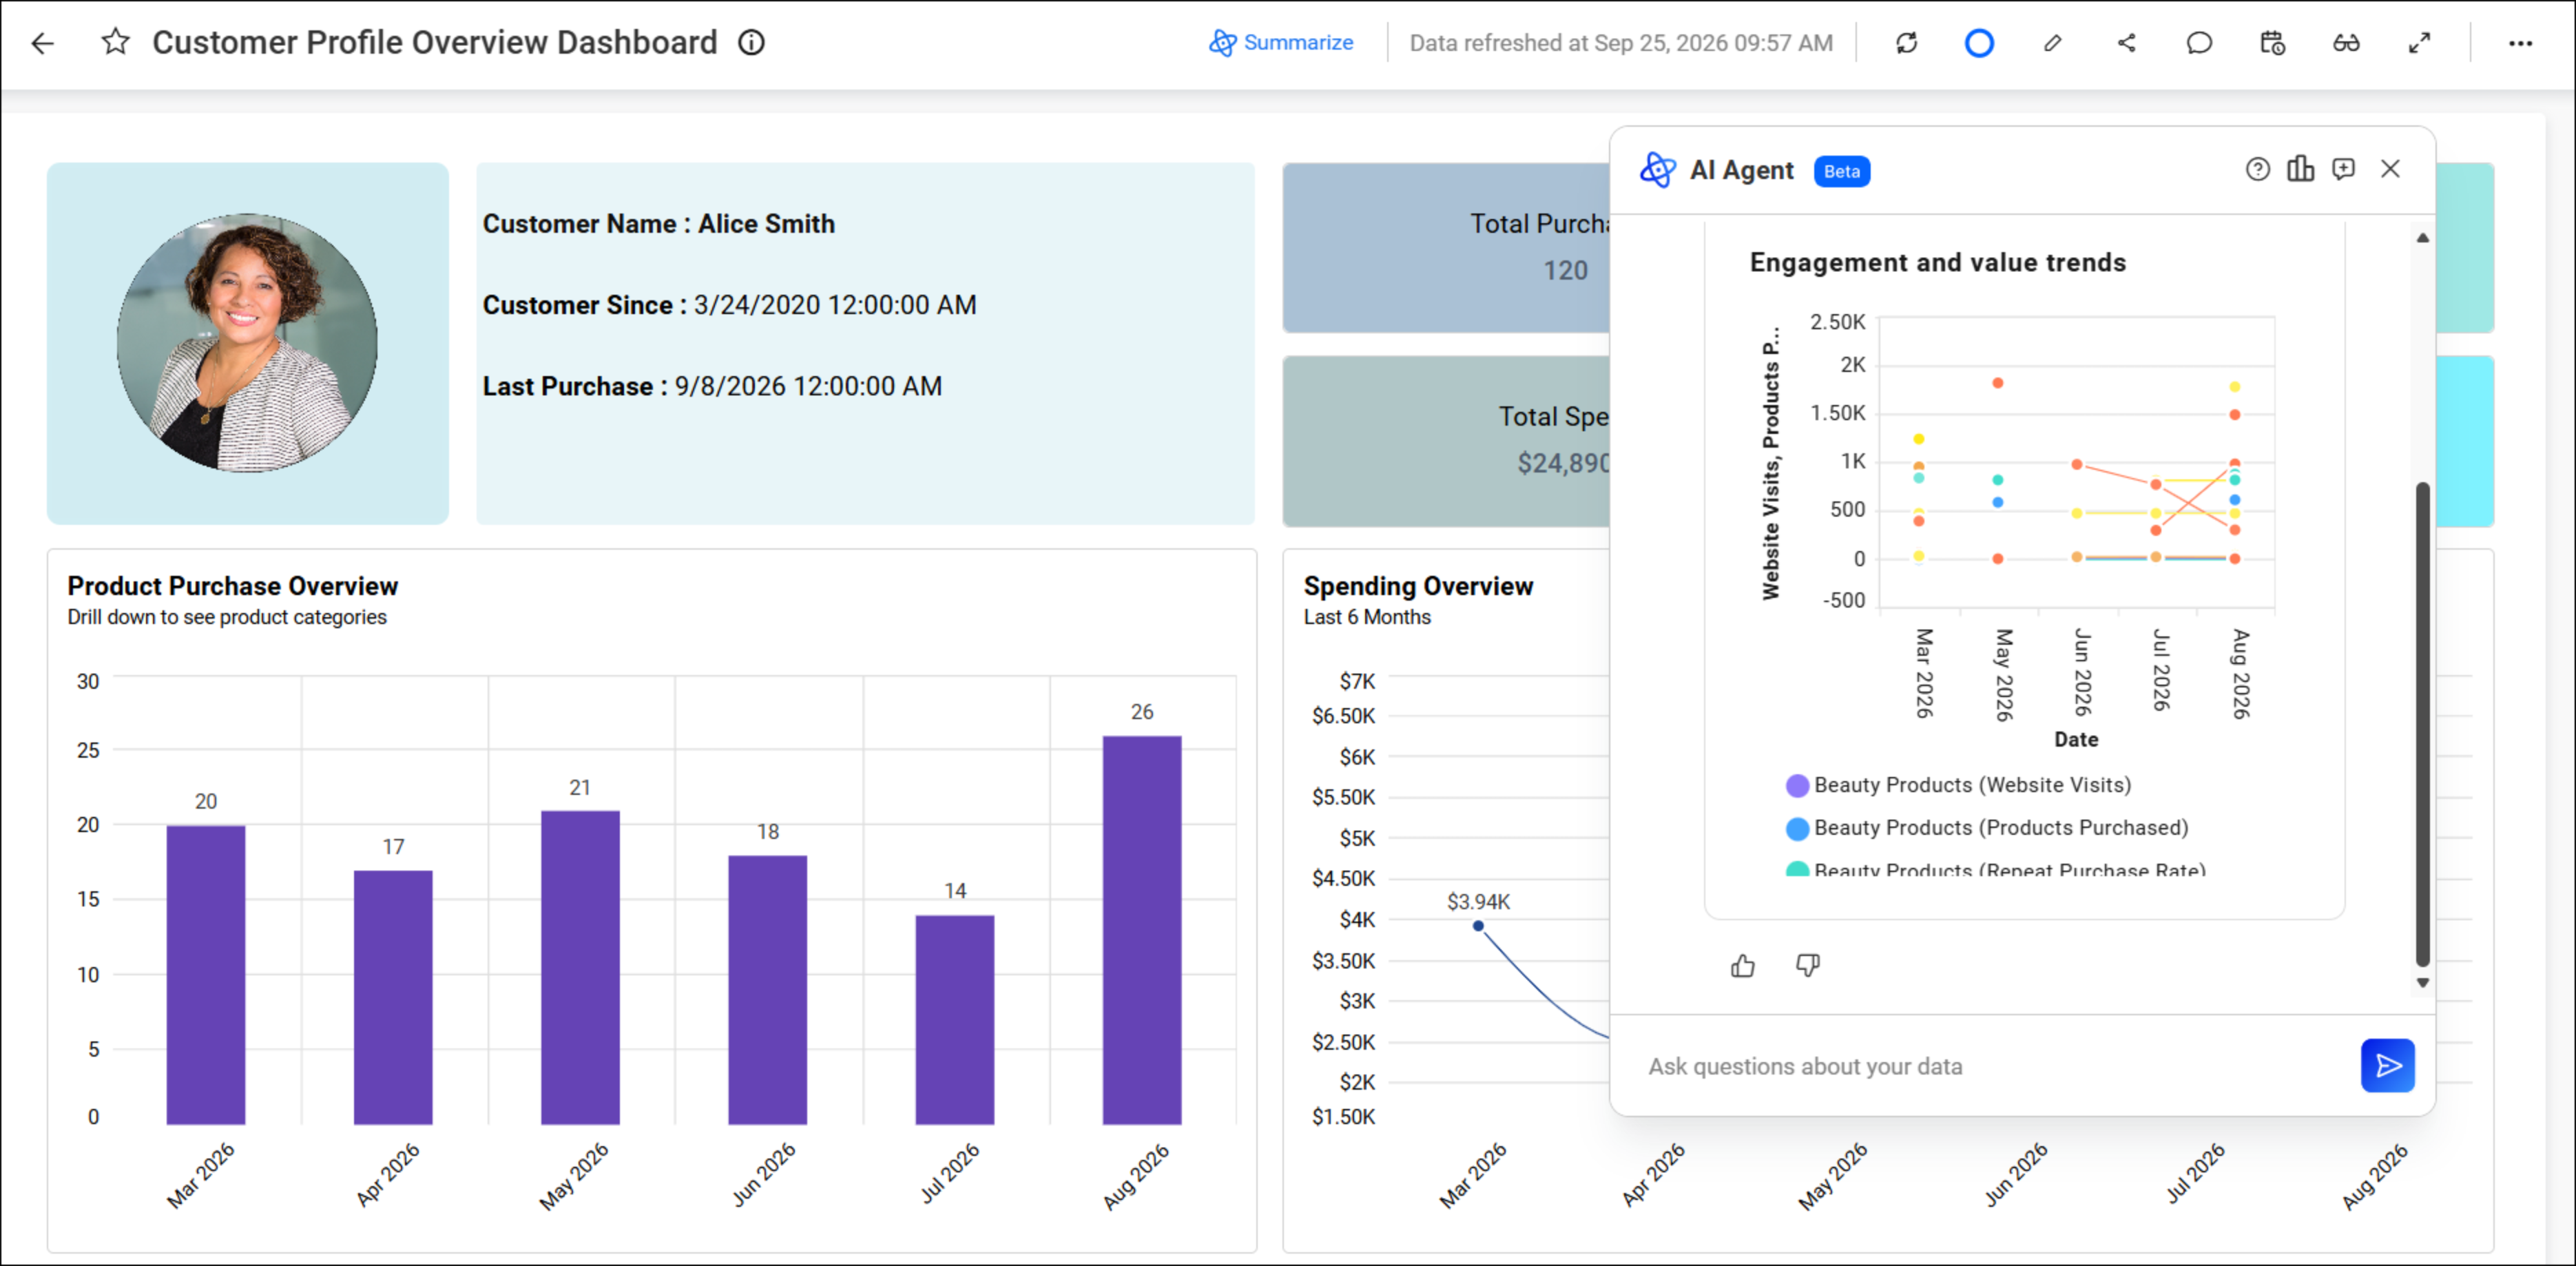This screenshot has height=1266, width=2576.
Task: Click the AI Agent scrollbar down arrow
Action: pos(2422,982)
